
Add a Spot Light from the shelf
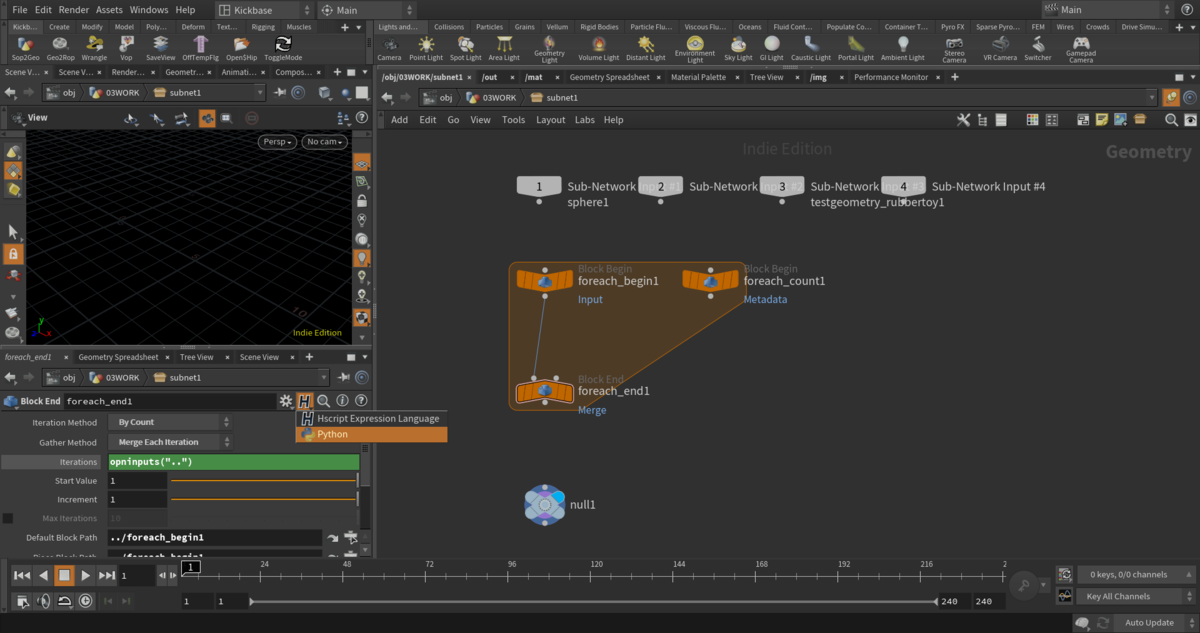coord(465,49)
